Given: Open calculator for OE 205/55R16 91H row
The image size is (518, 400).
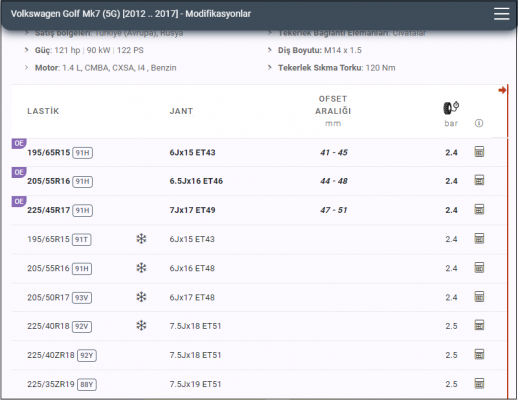Looking at the screenshot, I should pos(479,180).
